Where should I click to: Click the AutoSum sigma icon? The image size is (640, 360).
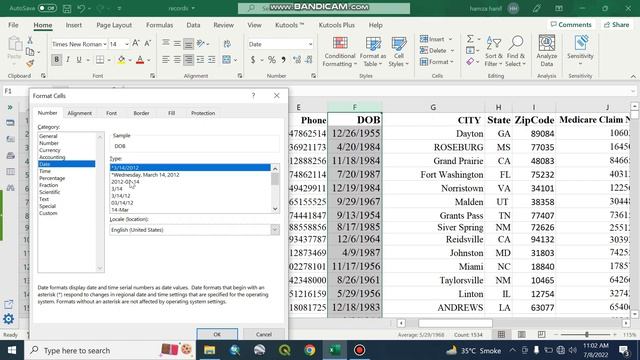(x=470, y=39)
